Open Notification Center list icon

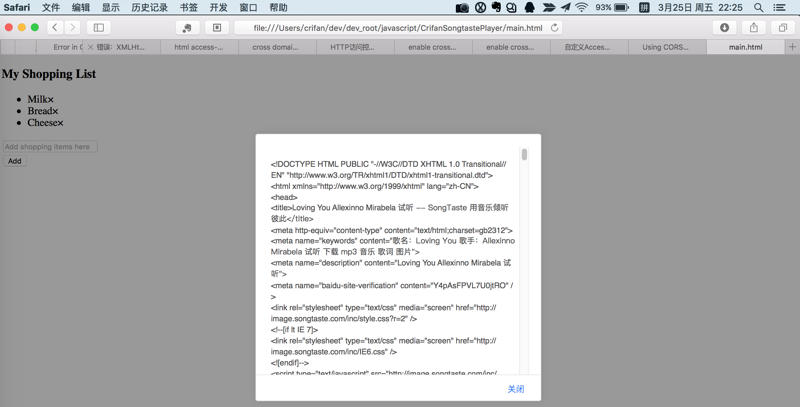coord(780,7)
